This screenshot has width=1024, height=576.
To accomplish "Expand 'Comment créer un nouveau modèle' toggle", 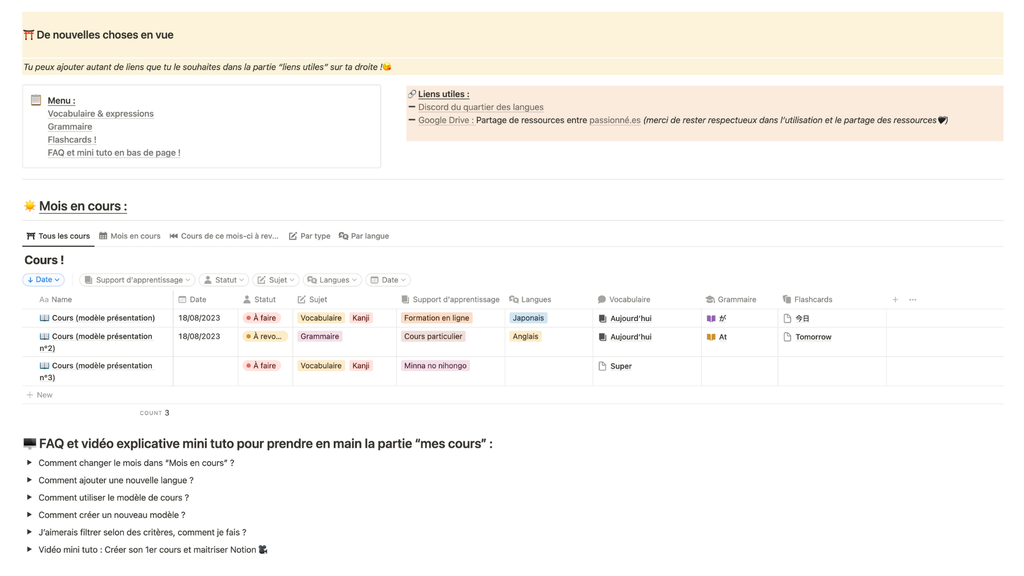I will [29, 515].
